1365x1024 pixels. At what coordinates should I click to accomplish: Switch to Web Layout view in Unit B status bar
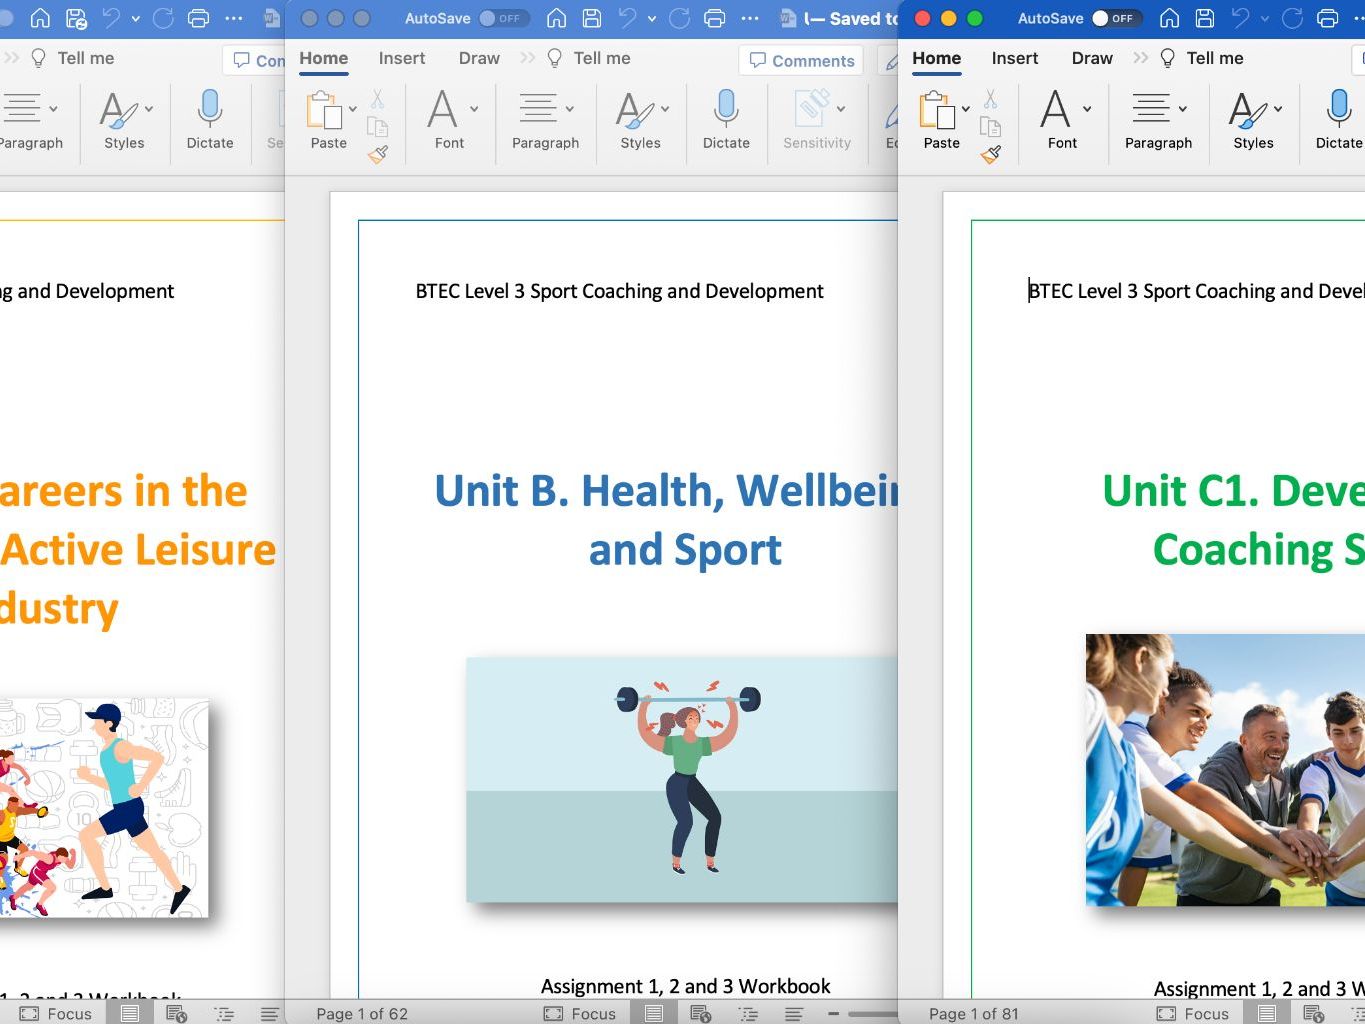[x=700, y=1014]
